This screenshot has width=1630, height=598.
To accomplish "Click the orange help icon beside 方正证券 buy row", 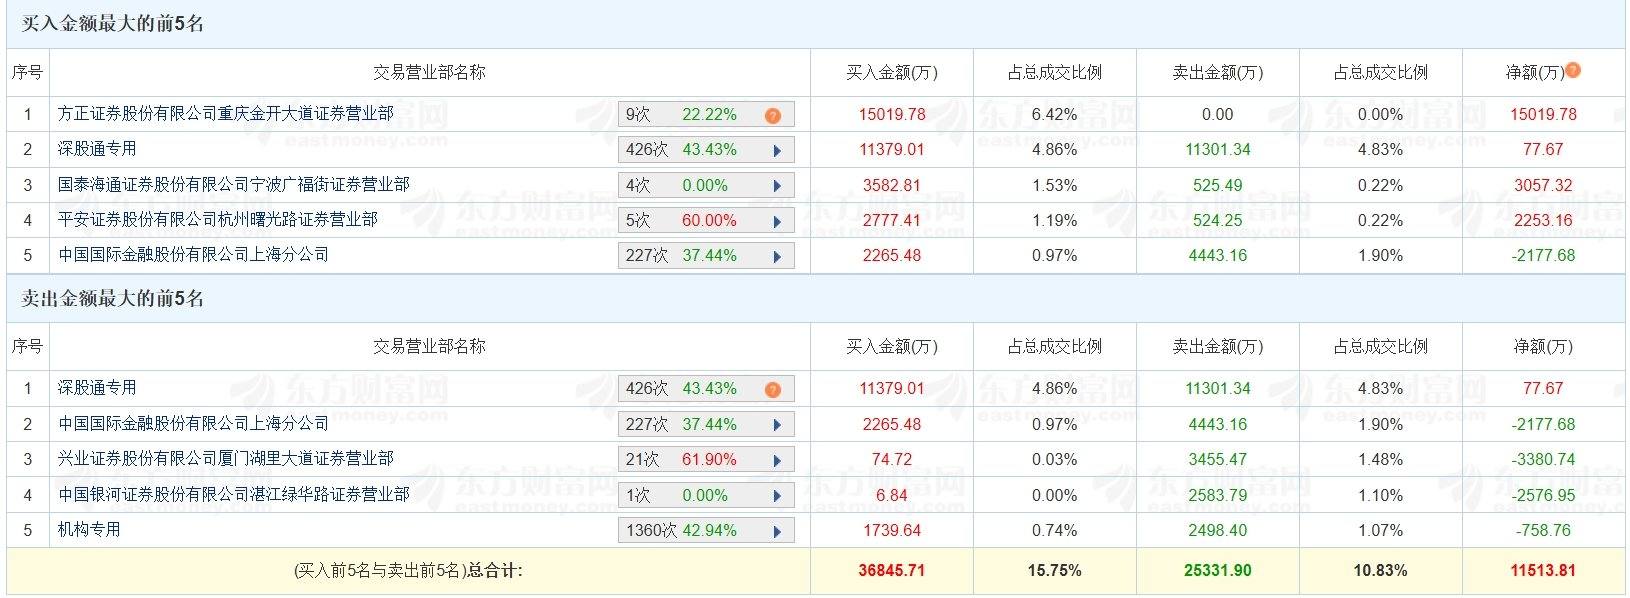I will (x=772, y=114).
